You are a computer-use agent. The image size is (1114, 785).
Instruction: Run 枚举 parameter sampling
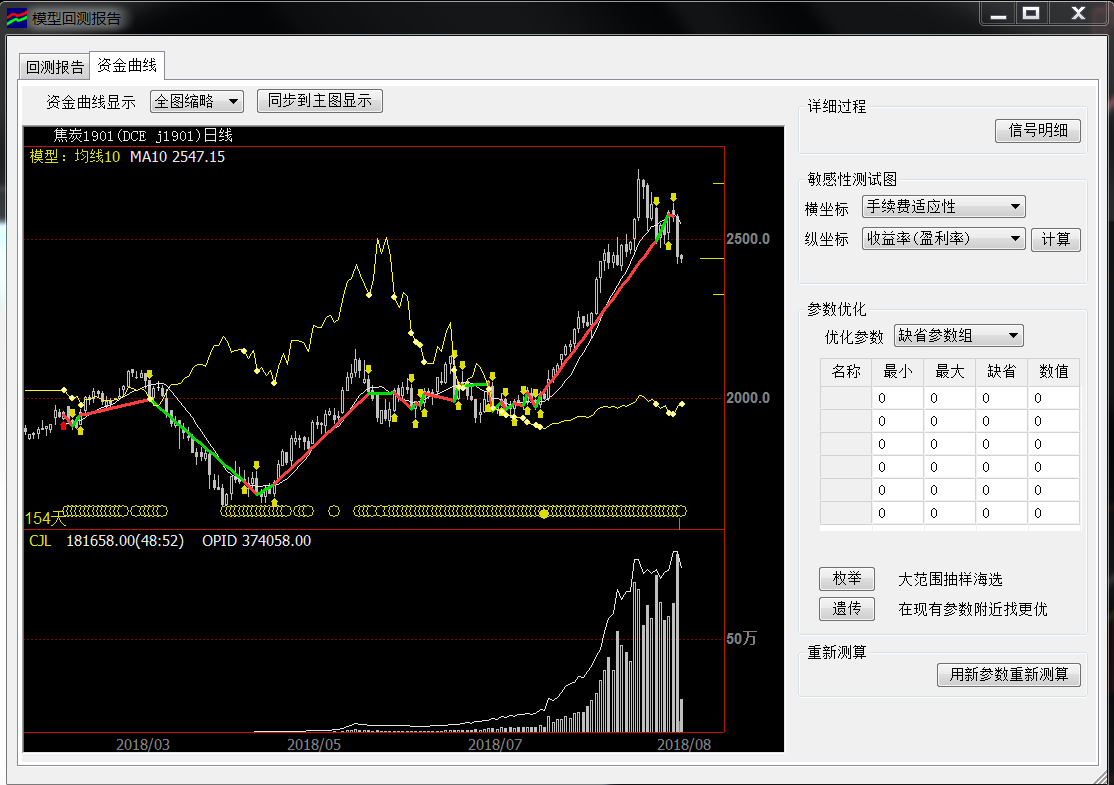pyautogui.click(x=846, y=579)
